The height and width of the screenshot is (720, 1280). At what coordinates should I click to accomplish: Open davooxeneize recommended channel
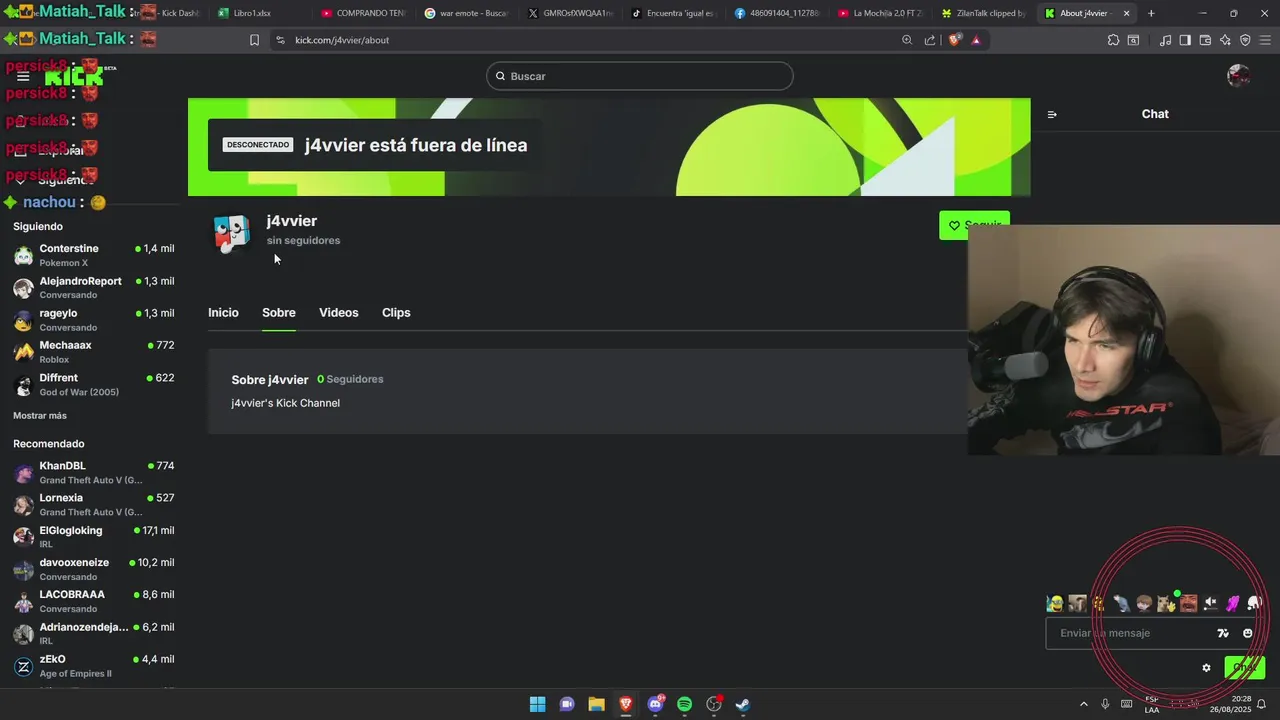tap(94, 569)
